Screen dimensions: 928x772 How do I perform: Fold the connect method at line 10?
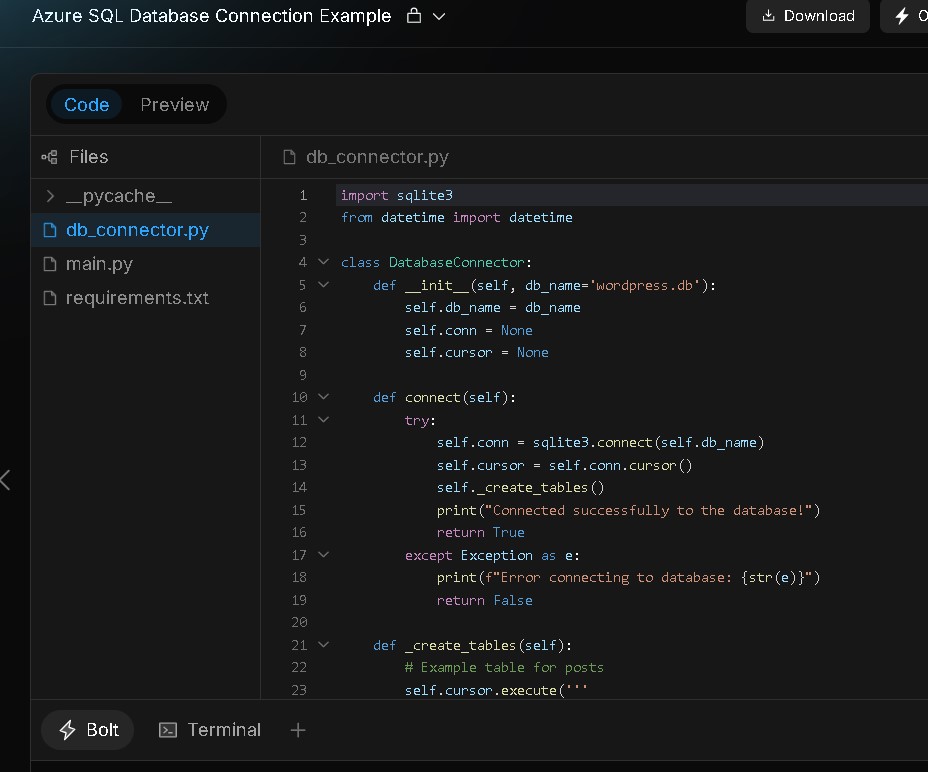pos(323,397)
